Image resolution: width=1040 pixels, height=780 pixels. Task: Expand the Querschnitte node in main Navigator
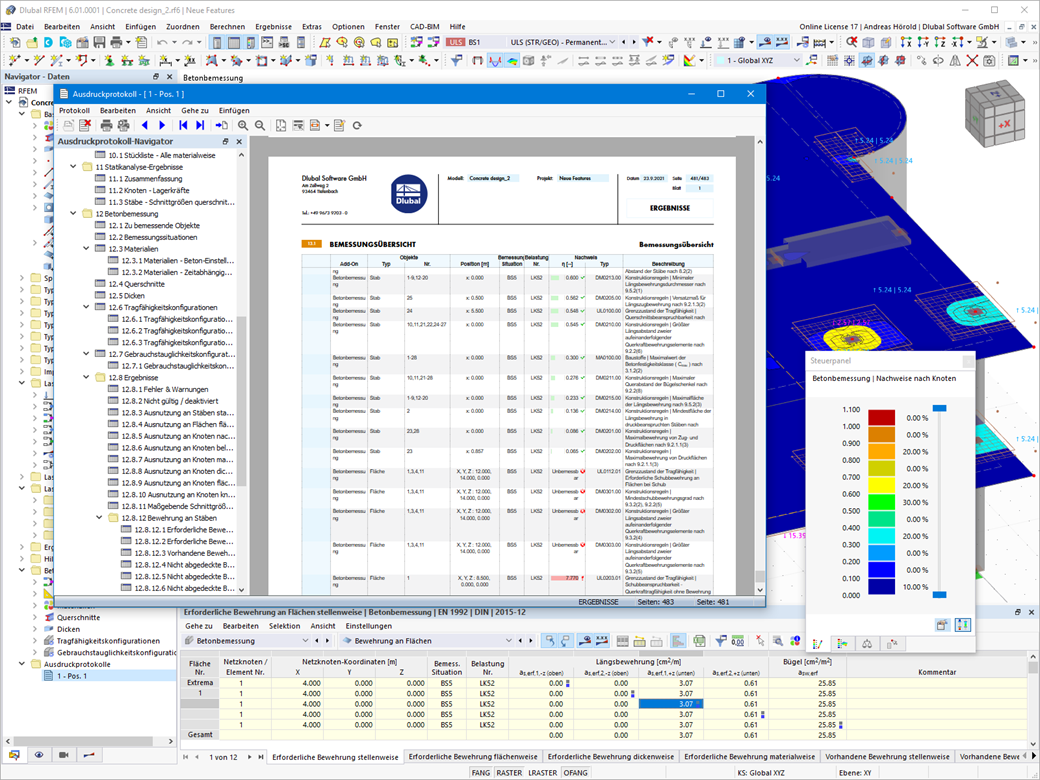tap(34, 618)
